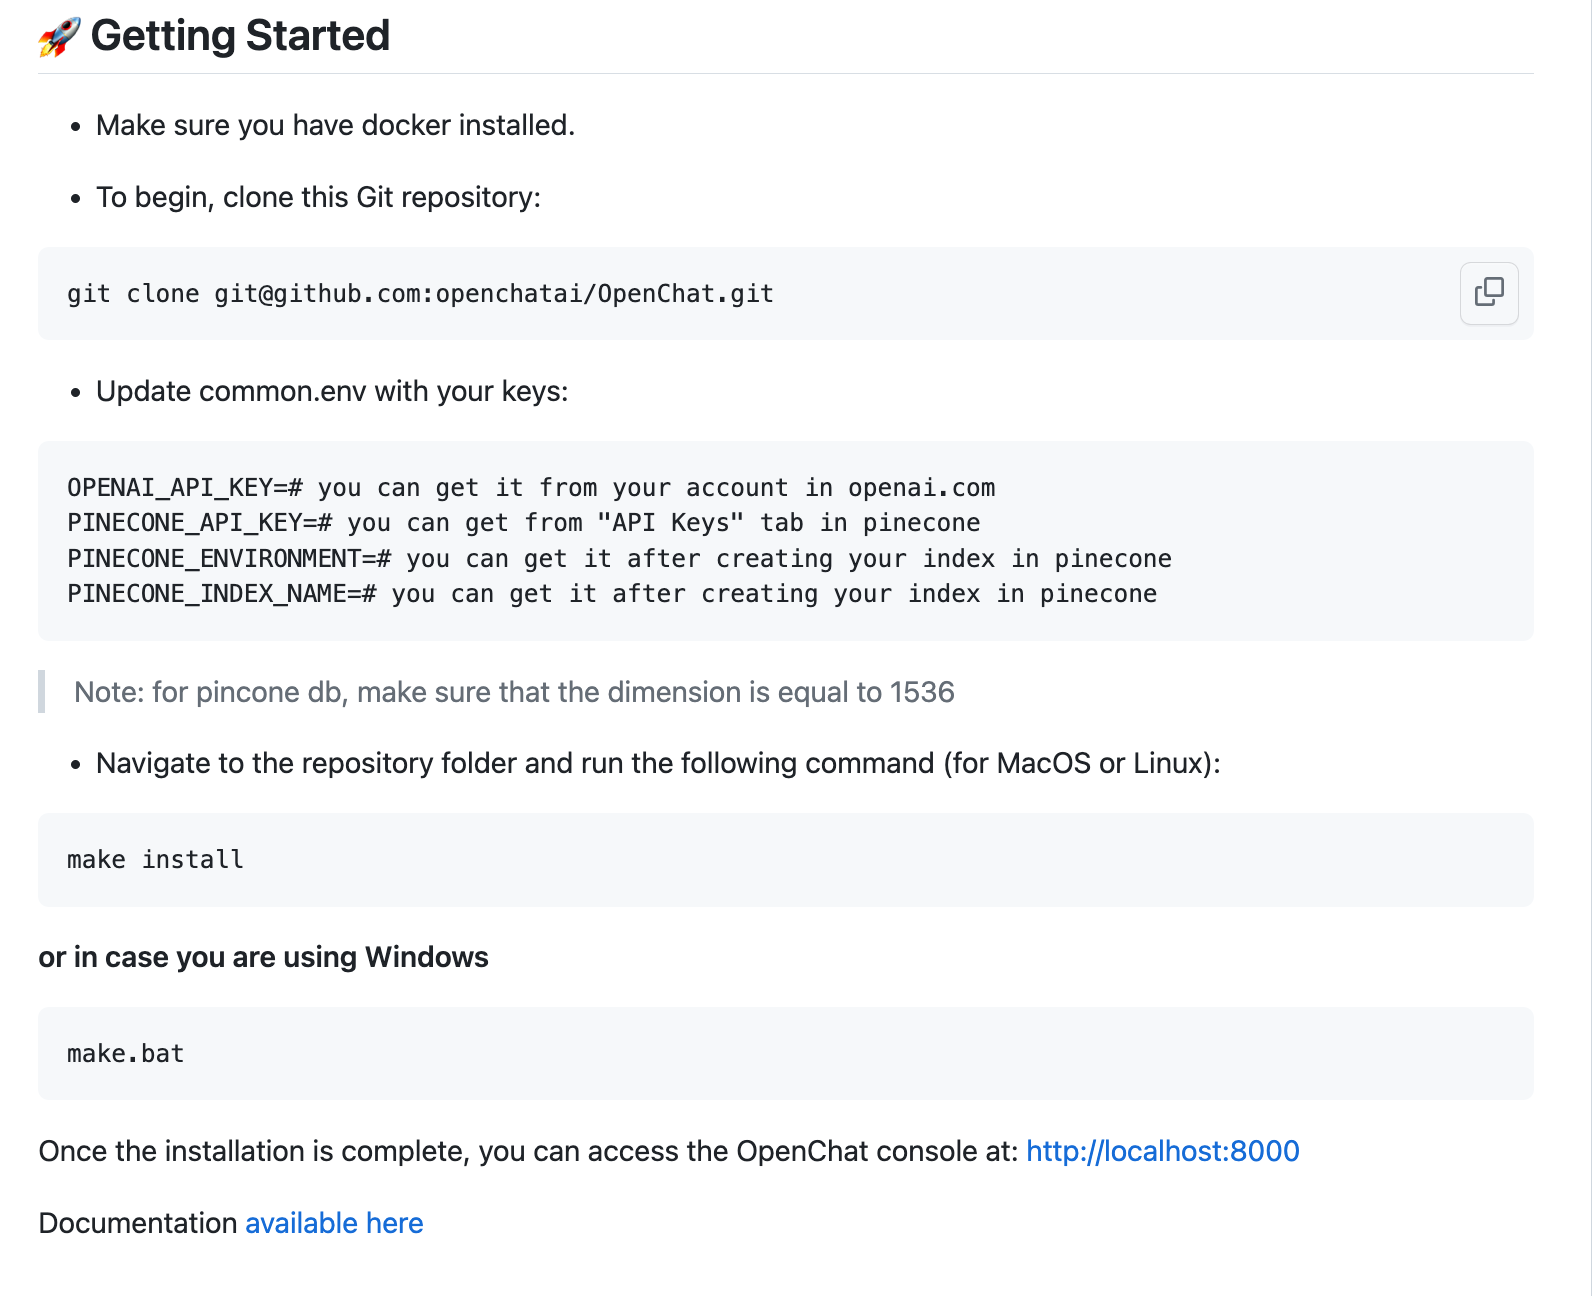Open the 'available here' documentation link
The image size is (1596, 1296).
click(x=334, y=1223)
